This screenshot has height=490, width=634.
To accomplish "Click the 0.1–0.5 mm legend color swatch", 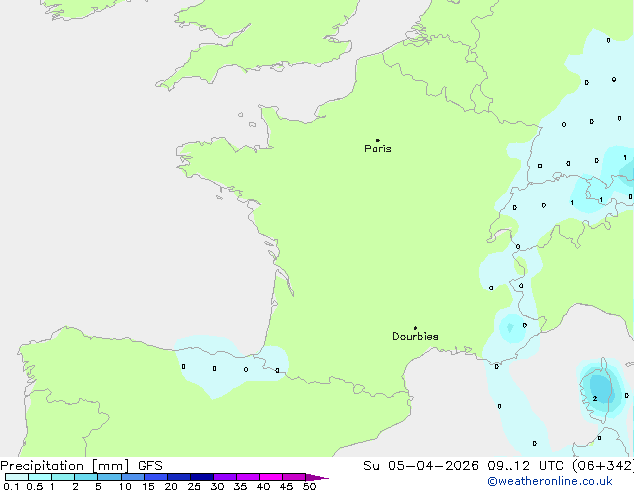I will coord(17,477).
